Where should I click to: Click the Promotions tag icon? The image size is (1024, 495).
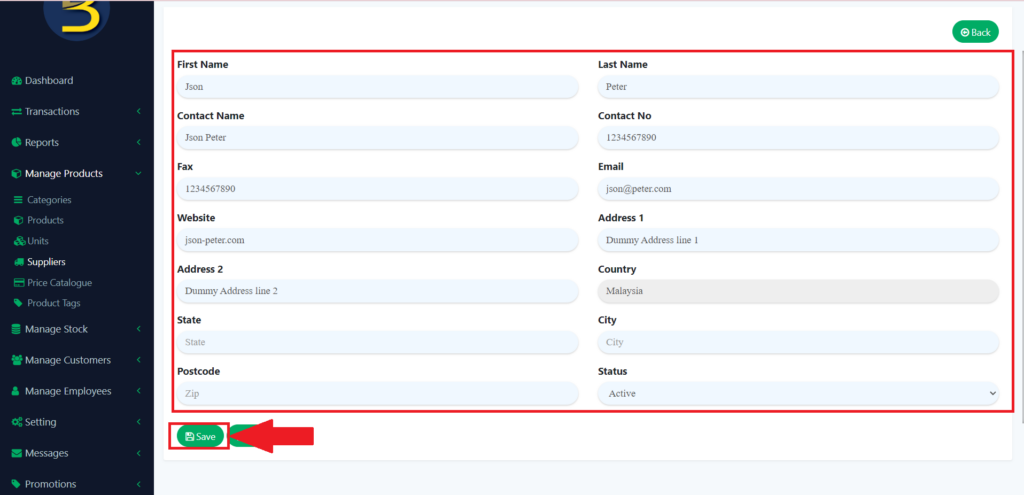16,484
